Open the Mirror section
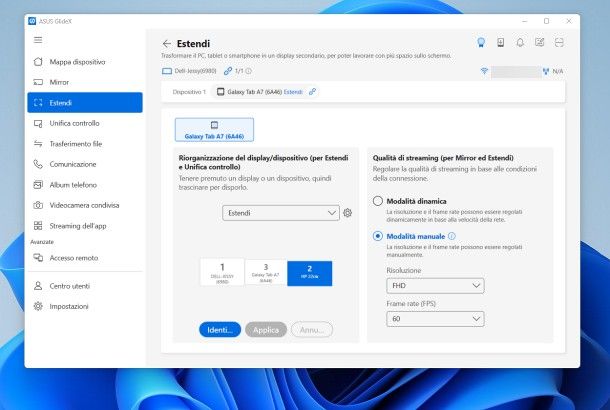Viewport: 610px width, 410px height. tap(85, 82)
